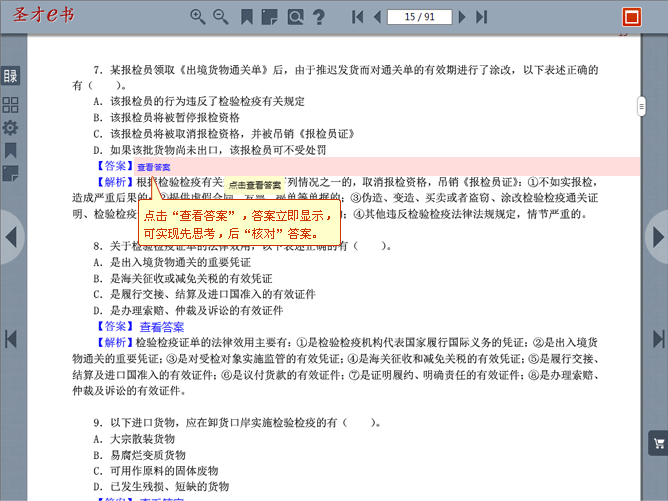
Task: Click the page number field 15 / 91
Action: 419,17
